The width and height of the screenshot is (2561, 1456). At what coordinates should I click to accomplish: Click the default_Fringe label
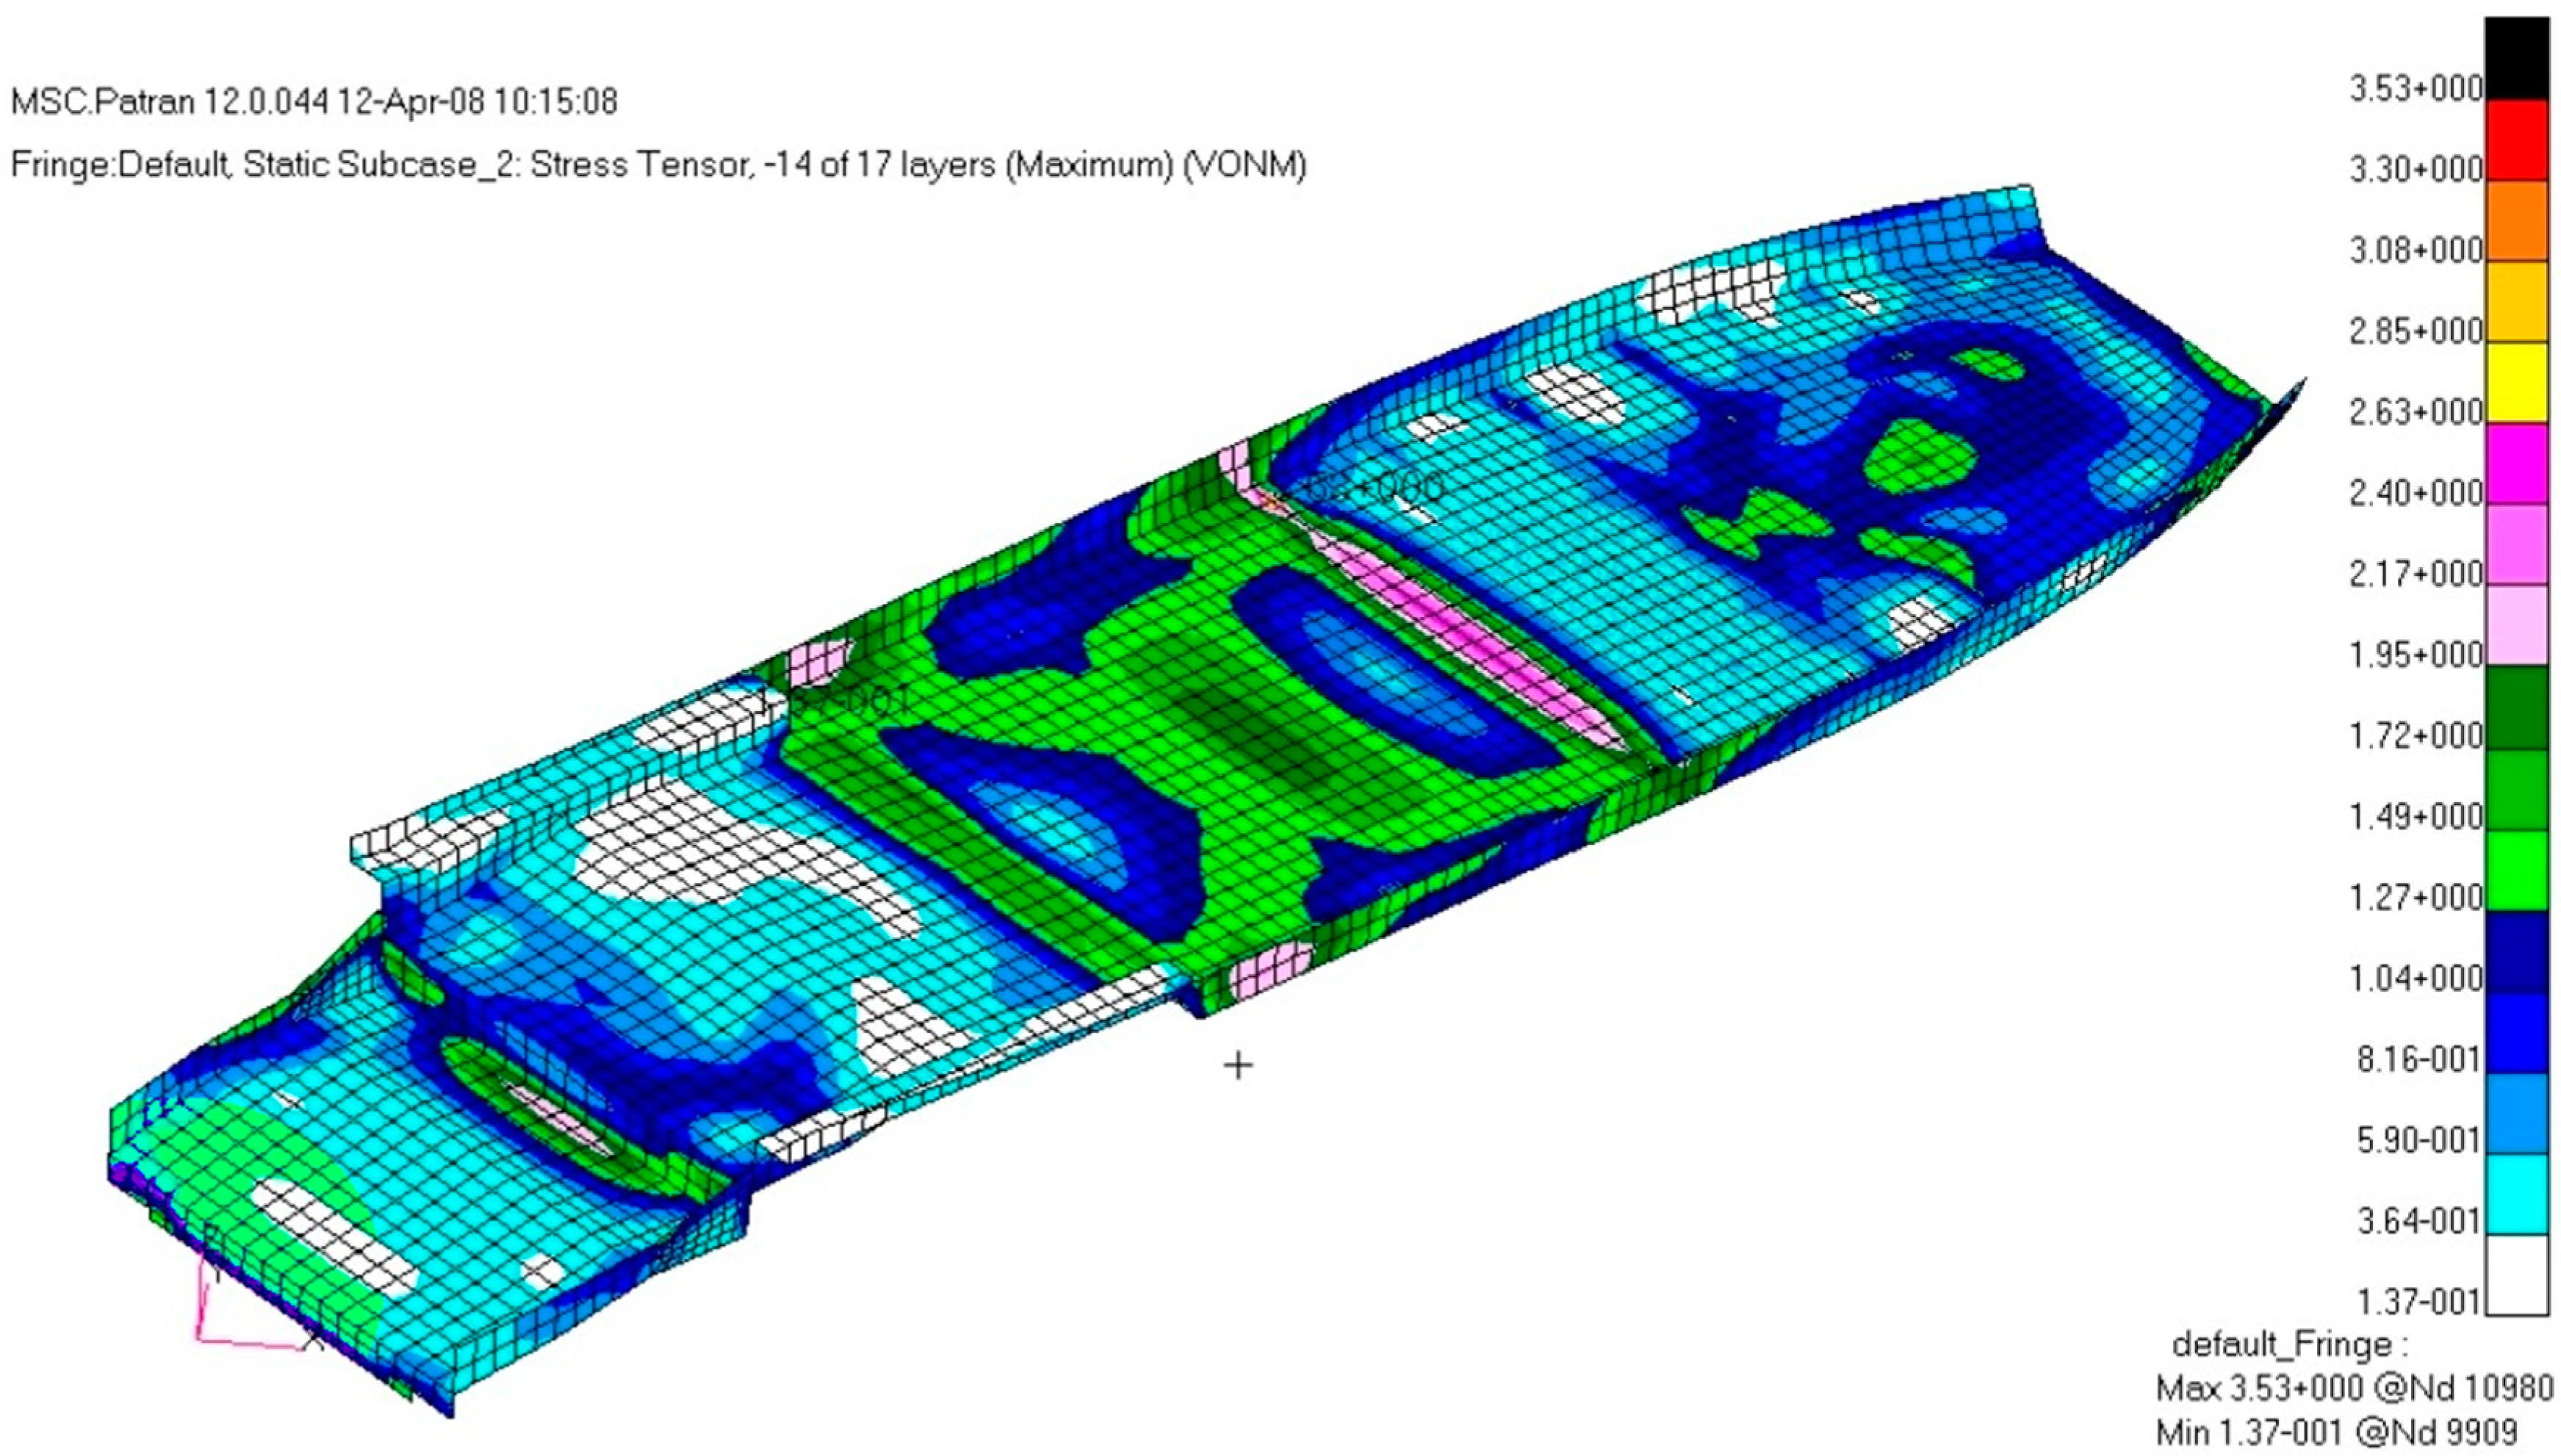[x=2290, y=1344]
